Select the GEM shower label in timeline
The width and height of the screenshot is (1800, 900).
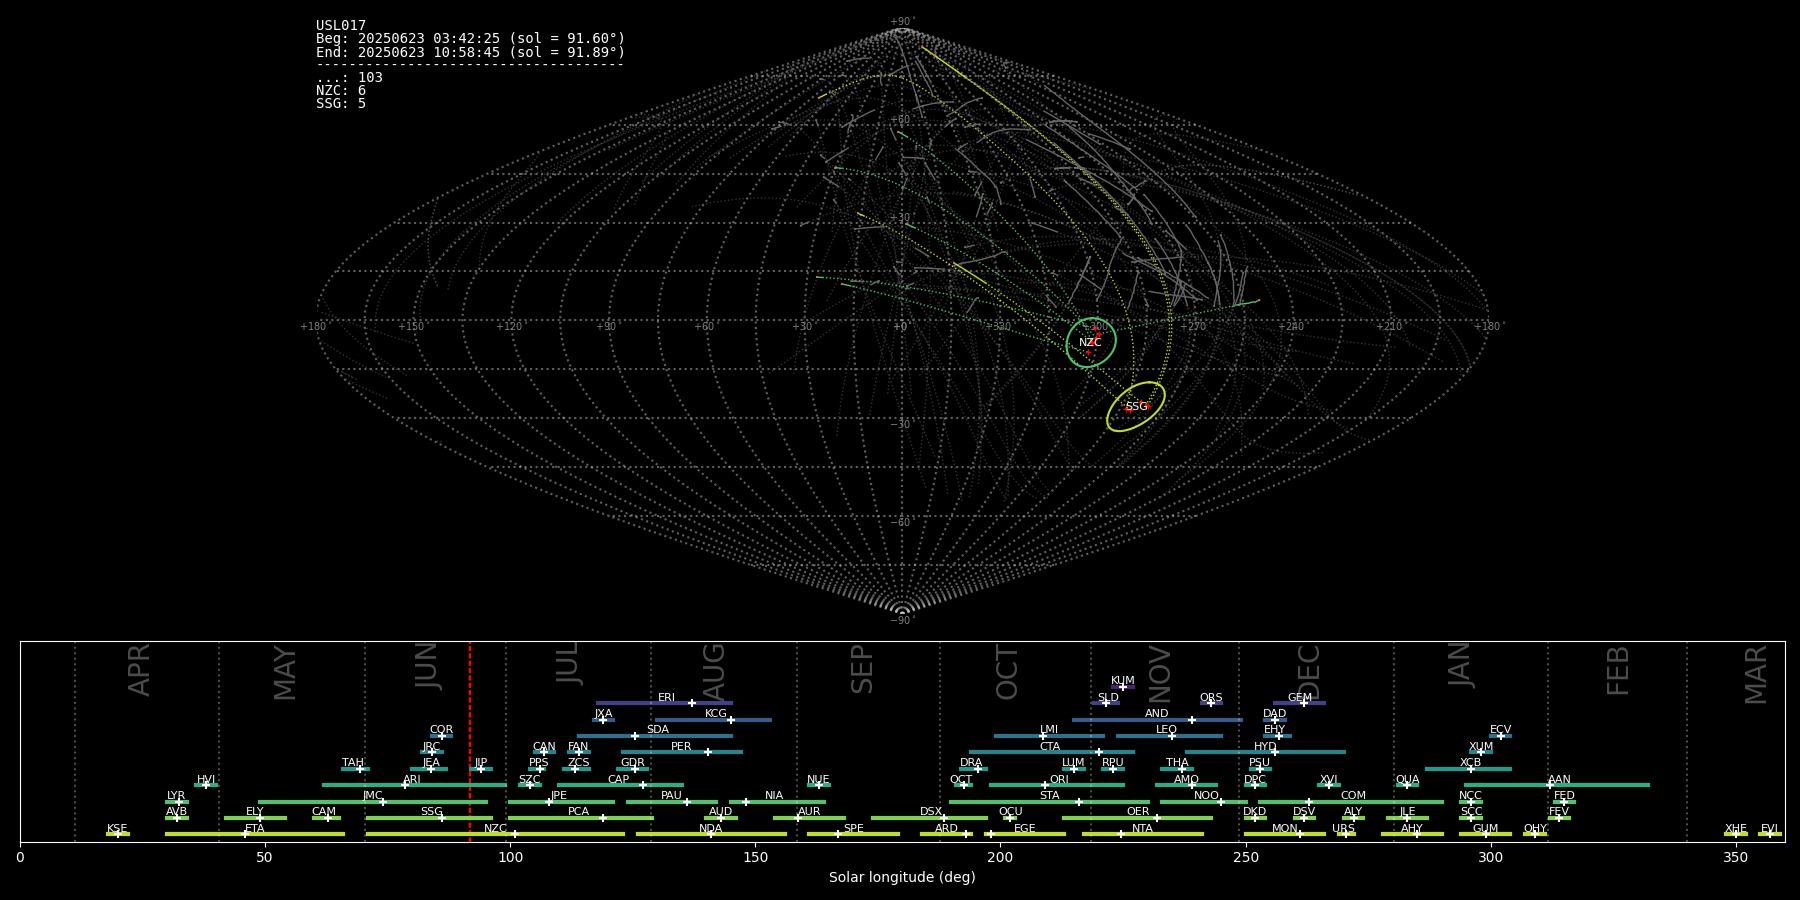1300,697
